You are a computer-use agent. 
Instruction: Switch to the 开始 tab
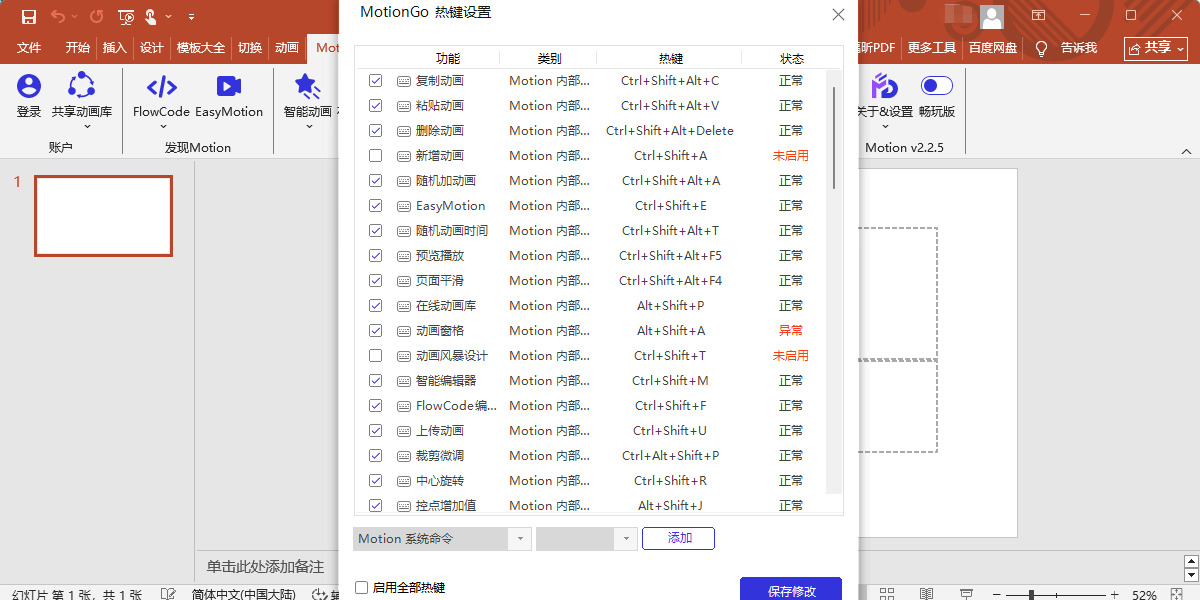(77, 48)
